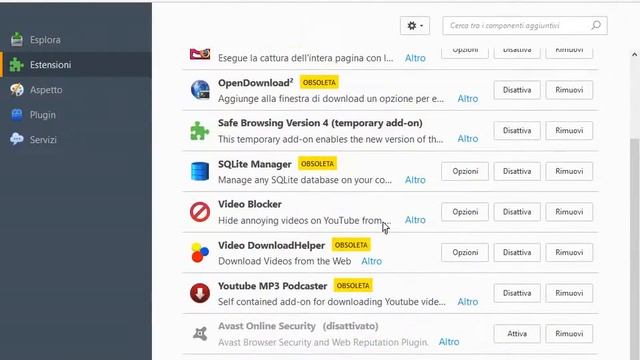
Task: Switch to the Plugin category
Action: pyautogui.click(x=76, y=115)
